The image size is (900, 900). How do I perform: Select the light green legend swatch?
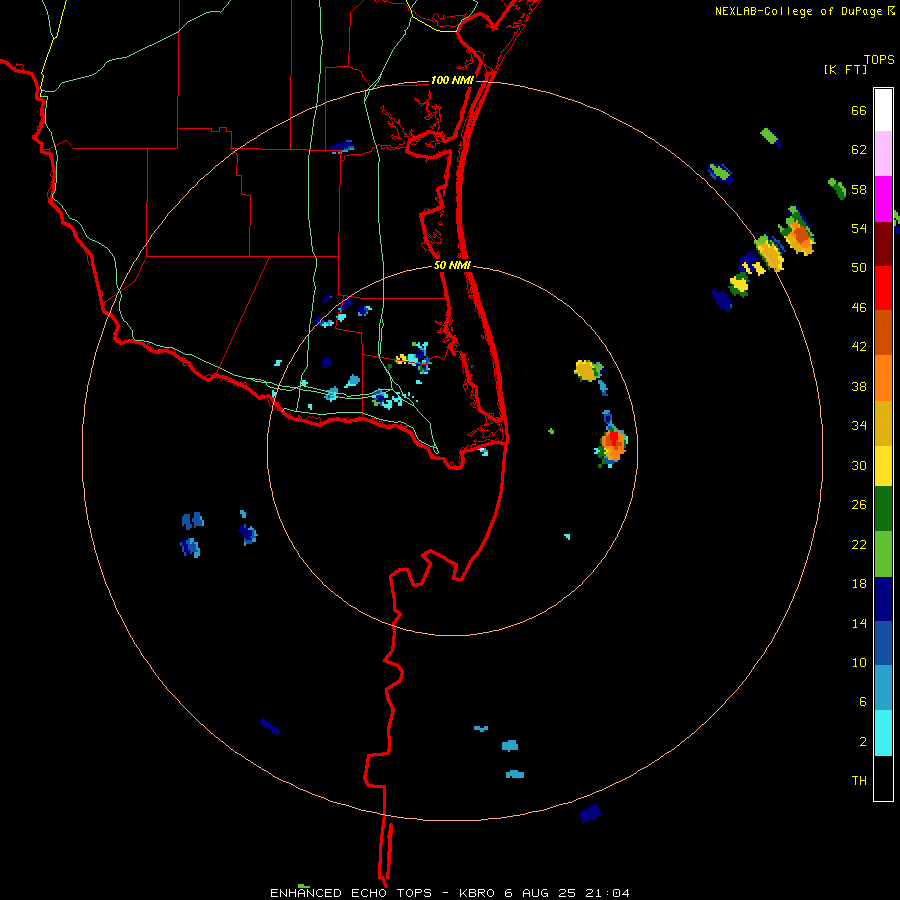tap(883, 554)
